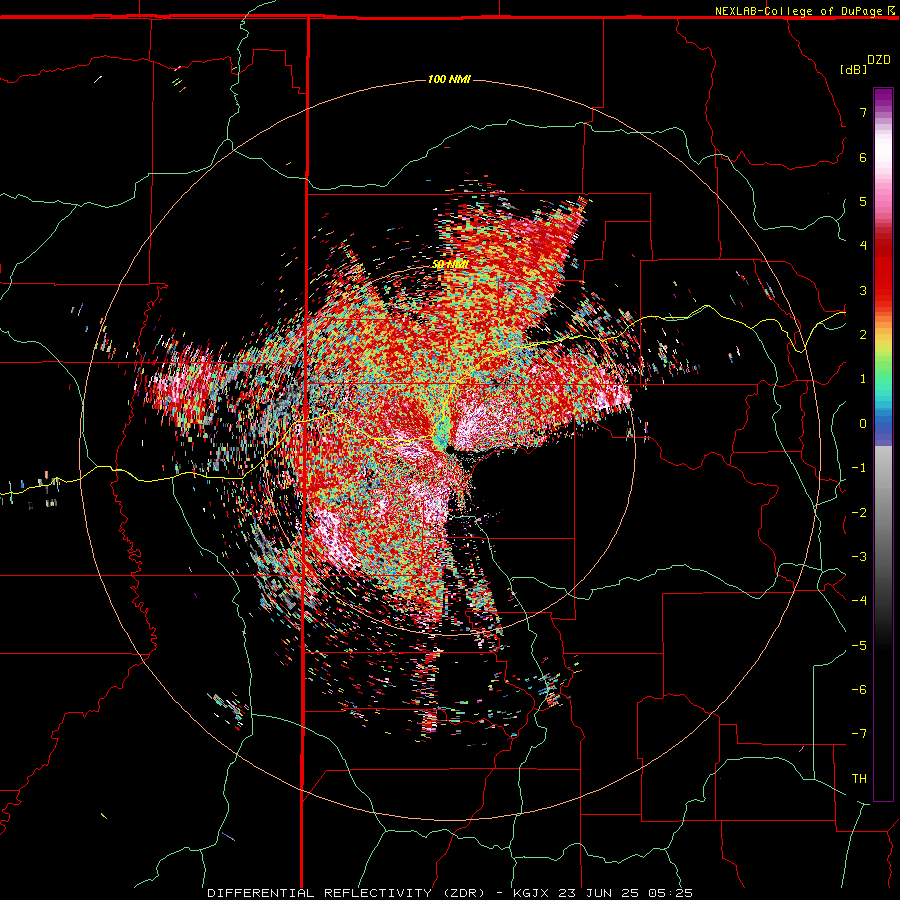Click the -6 value on the scale

[x=859, y=690]
